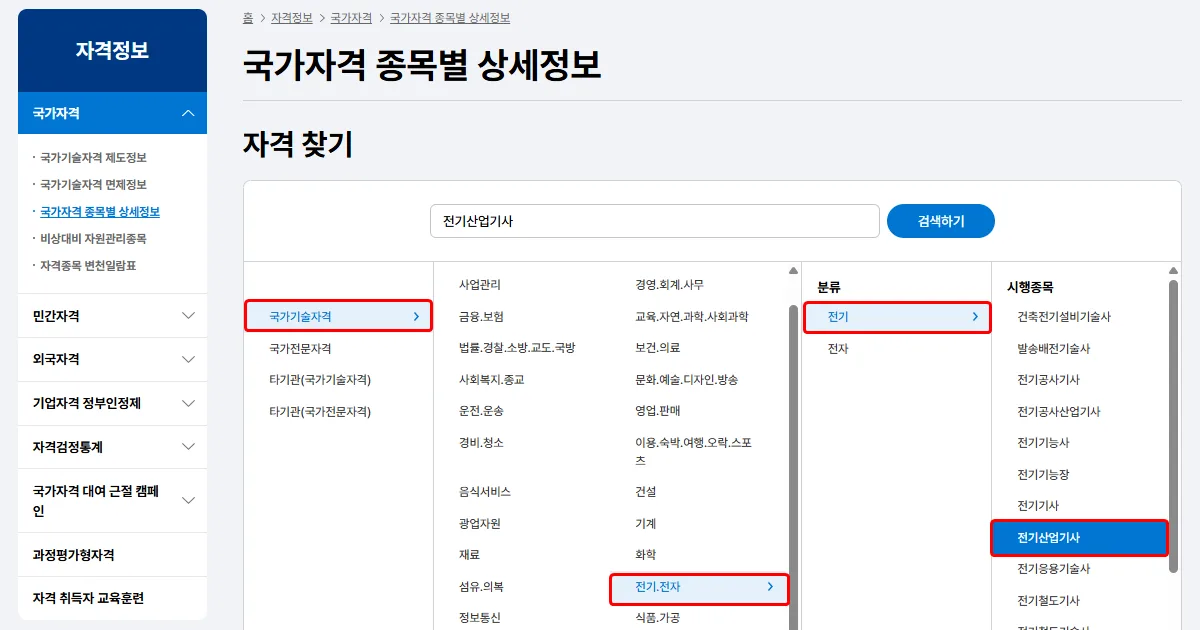Expand the 외국자격 sidebar section
Viewport: 1200px width, 630px height.
pos(112,359)
